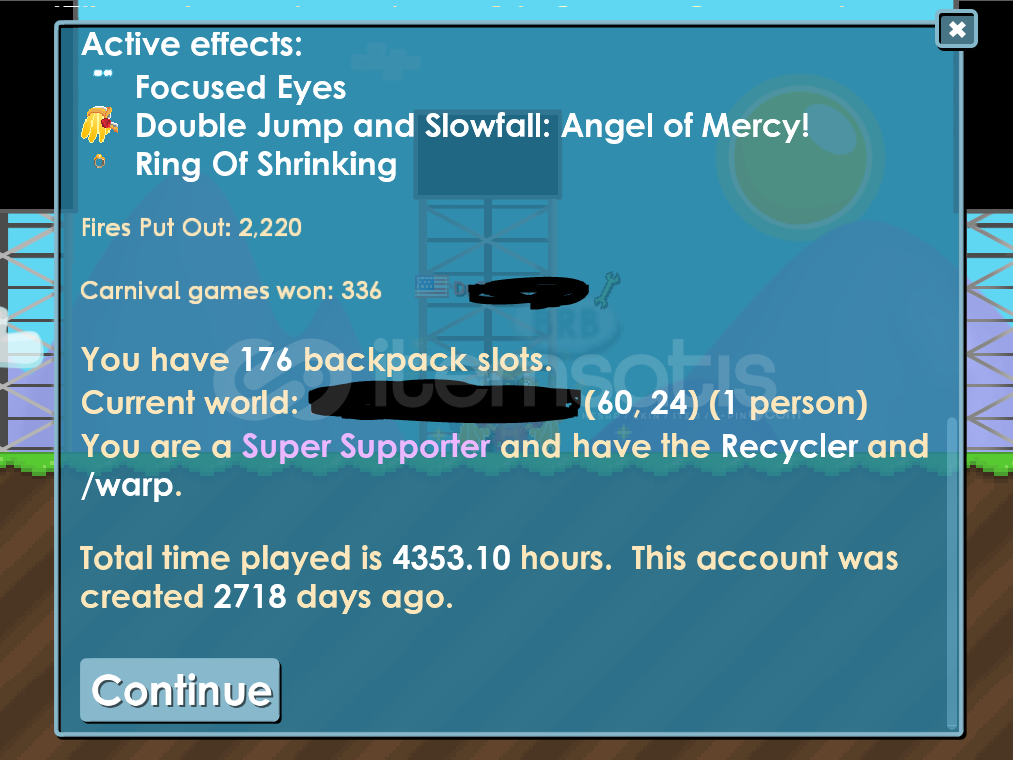Select the Focused Eyes effect icon

(x=102, y=74)
